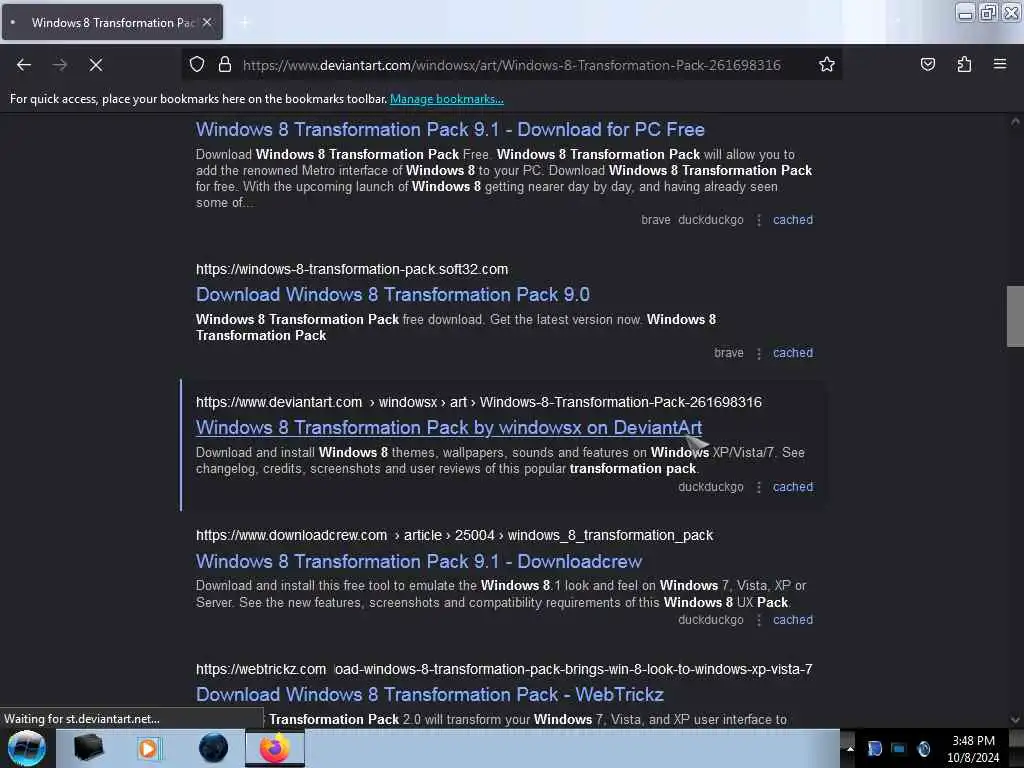Open black box app in taskbar
The width and height of the screenshot is (1024, 768).
(x=88, y=748)
